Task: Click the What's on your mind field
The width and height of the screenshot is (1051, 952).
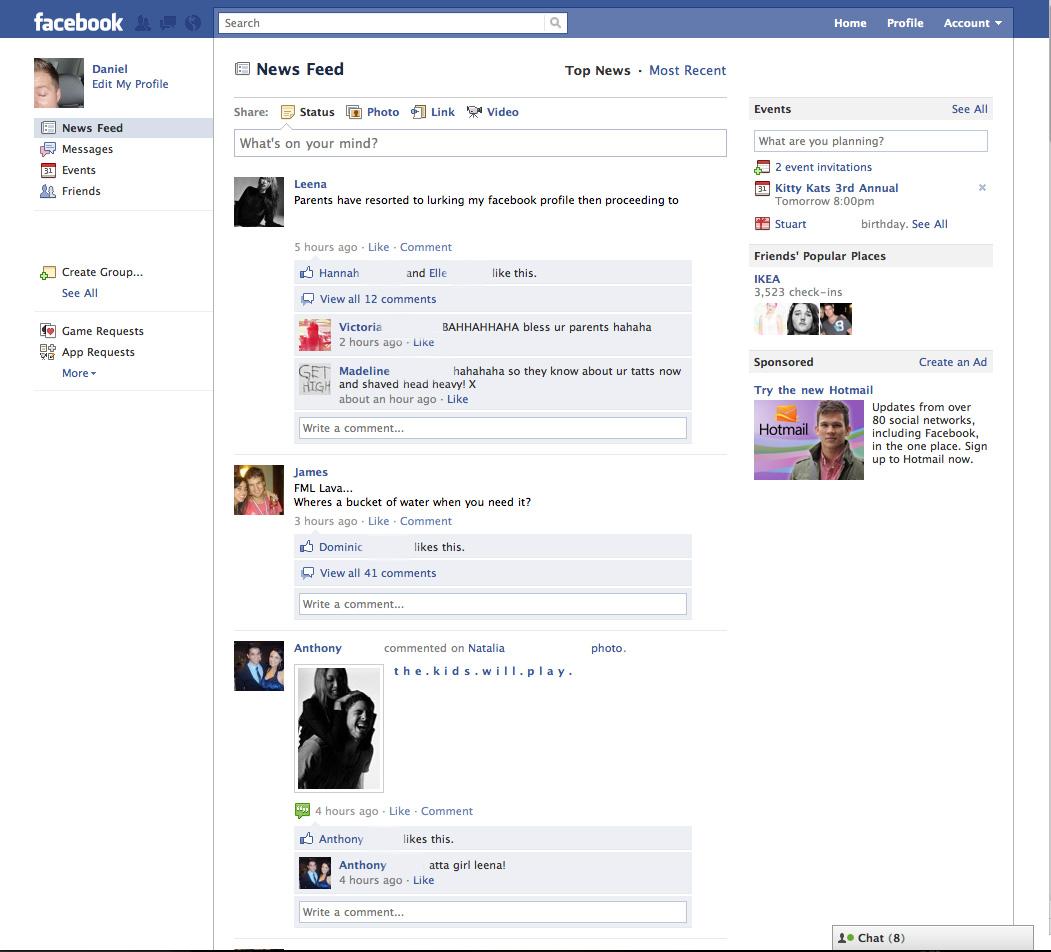Action: 480,143
